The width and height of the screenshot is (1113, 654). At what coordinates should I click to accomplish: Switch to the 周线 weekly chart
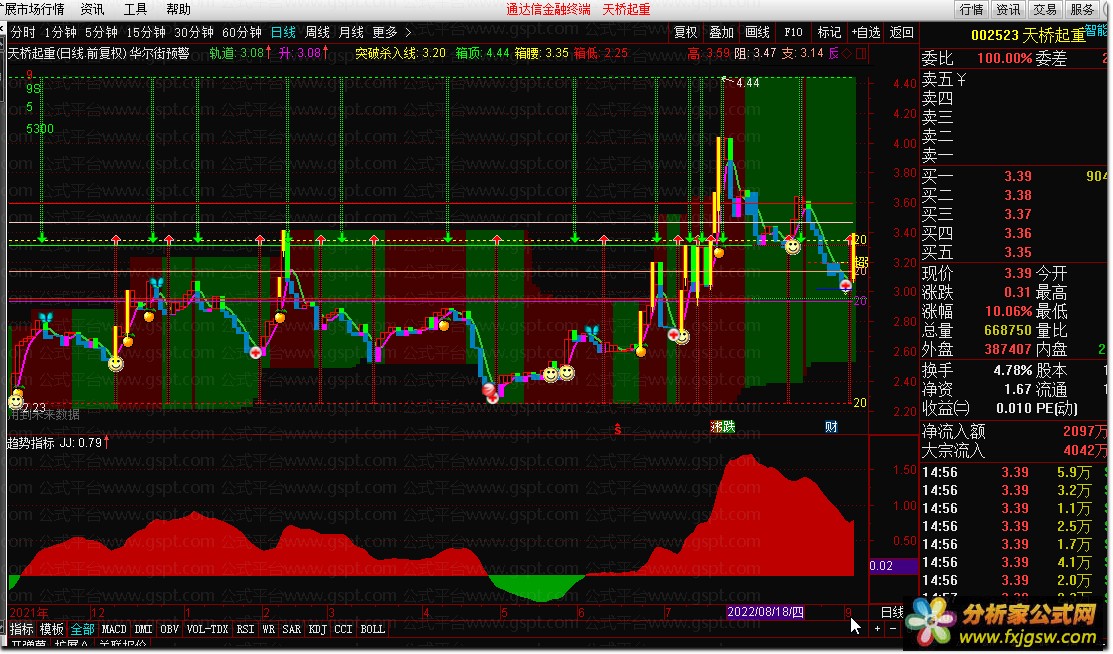317,33
